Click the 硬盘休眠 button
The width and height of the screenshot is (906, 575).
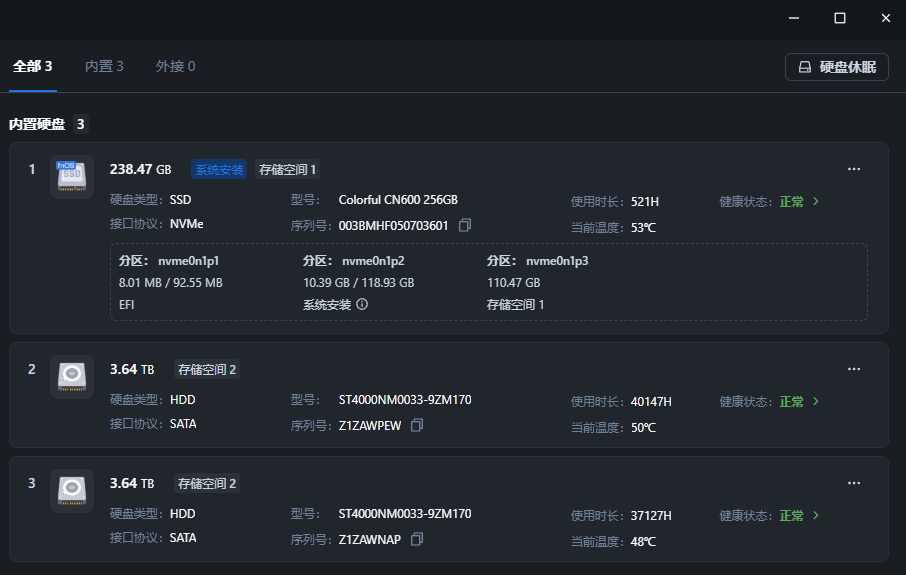[837, 67]
